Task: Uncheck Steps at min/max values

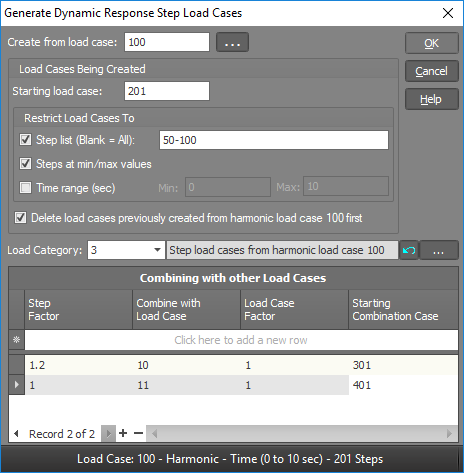Action: [26, 164]
